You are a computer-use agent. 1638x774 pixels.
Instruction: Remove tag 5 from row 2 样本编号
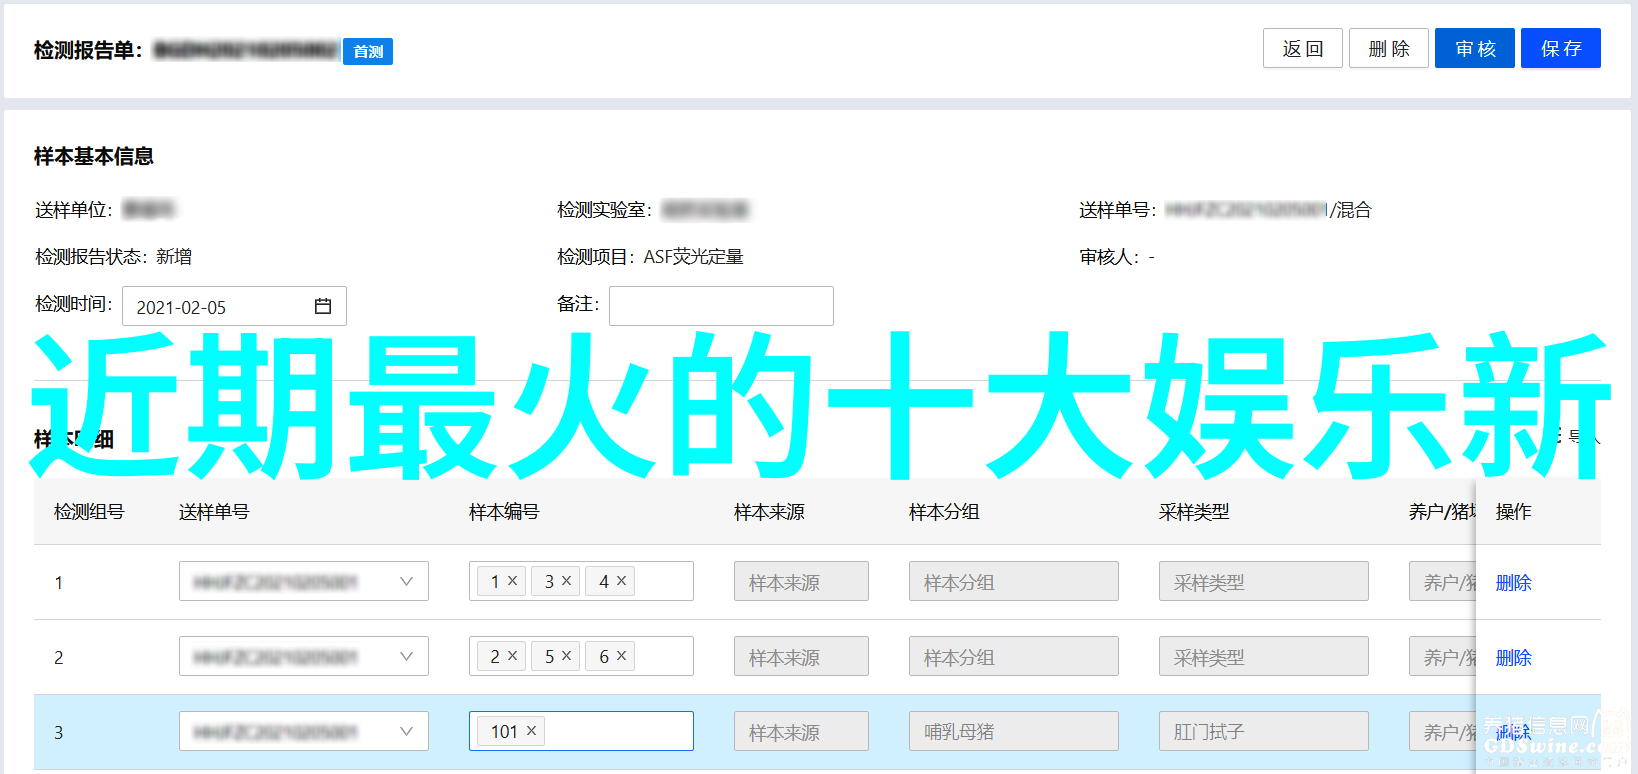pos(566,655)
